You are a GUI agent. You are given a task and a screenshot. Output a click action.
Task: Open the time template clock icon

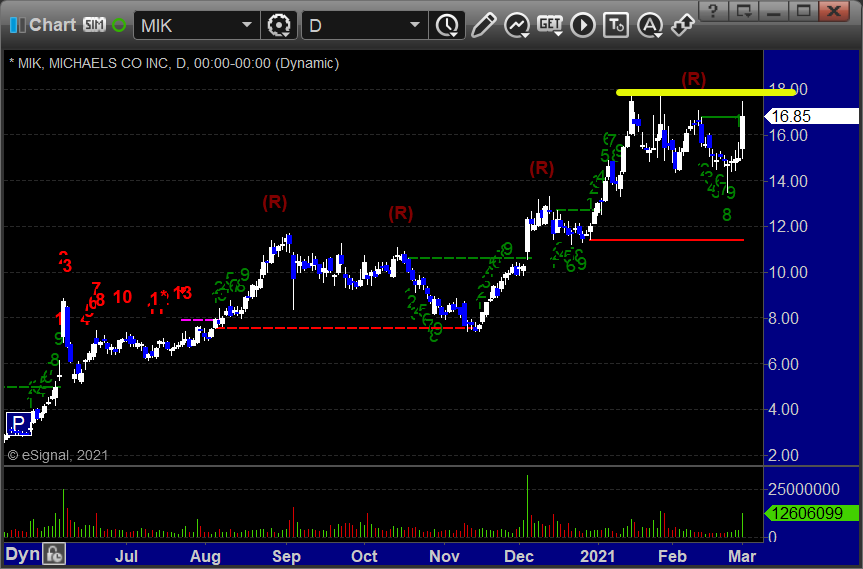coord(447,25)
